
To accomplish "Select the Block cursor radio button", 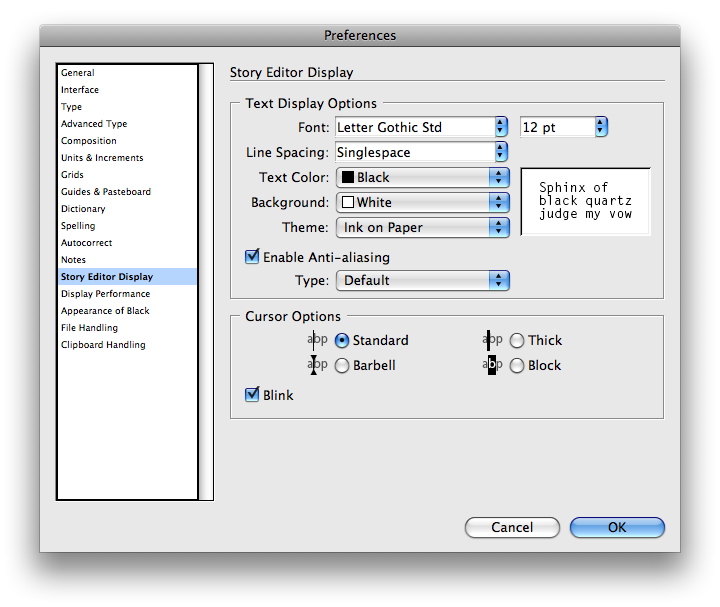I will [x=517, y=365].
